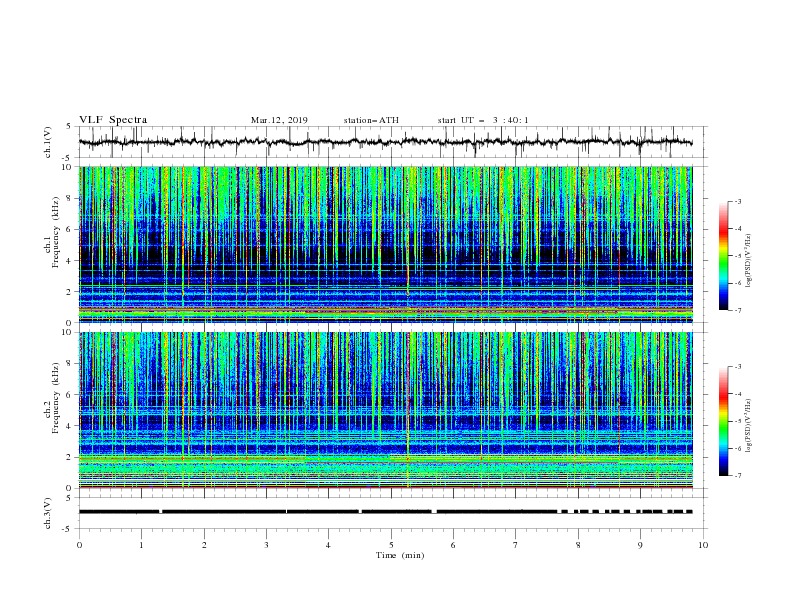The height and width of the screenshot is (612, 792).
Task: Click time axis tick label "0"
Action: [x=79, y=545]
